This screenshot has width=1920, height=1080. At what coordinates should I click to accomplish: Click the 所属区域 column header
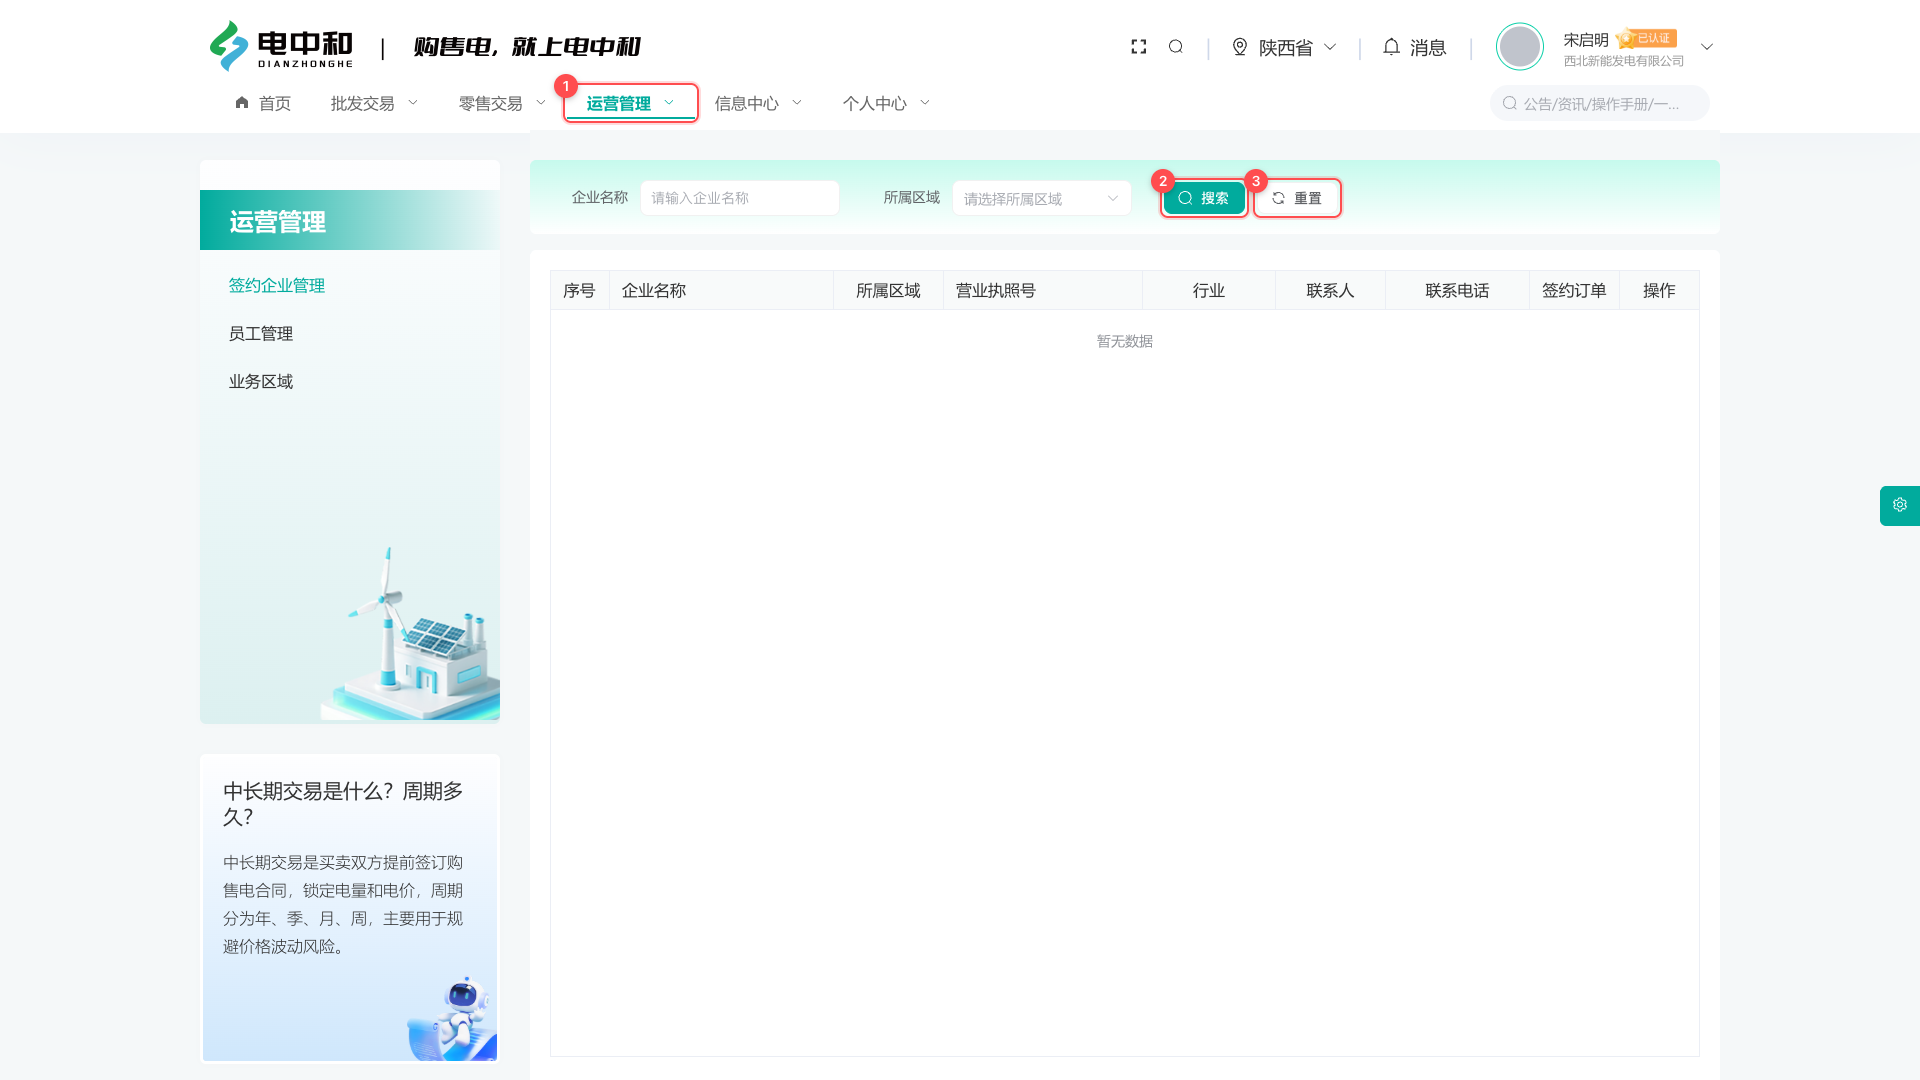click(x=888, y=290)
